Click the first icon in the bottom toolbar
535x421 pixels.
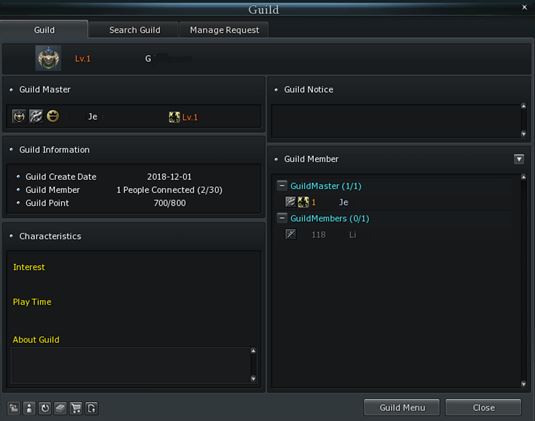[x=14, y=408]
